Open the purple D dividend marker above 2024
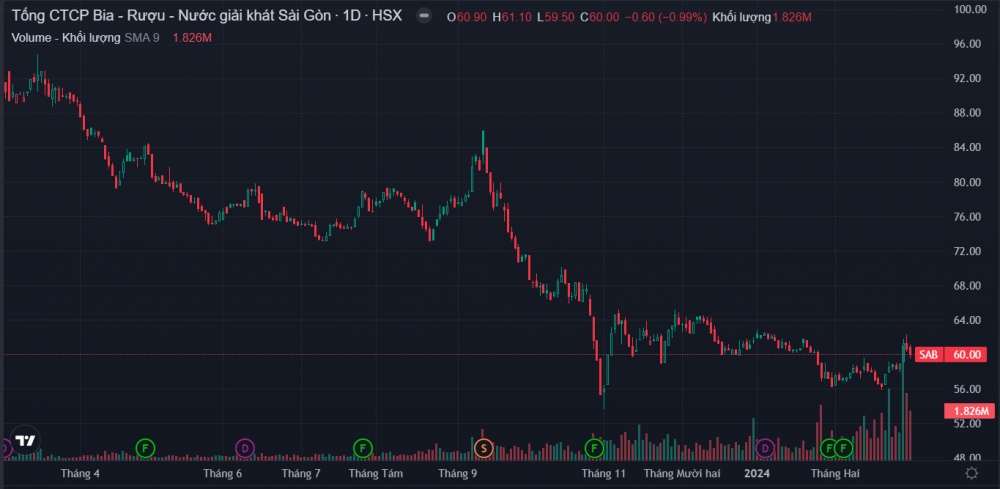Screen dimensions: 1000x489 point(765,448)
